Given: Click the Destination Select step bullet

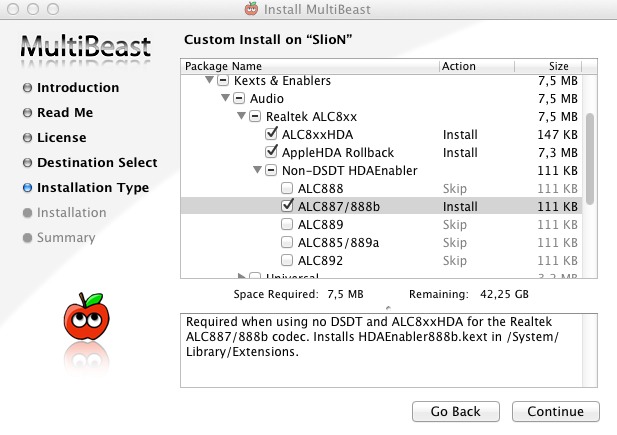Looking at the screenshot, I should click(27, 163).
